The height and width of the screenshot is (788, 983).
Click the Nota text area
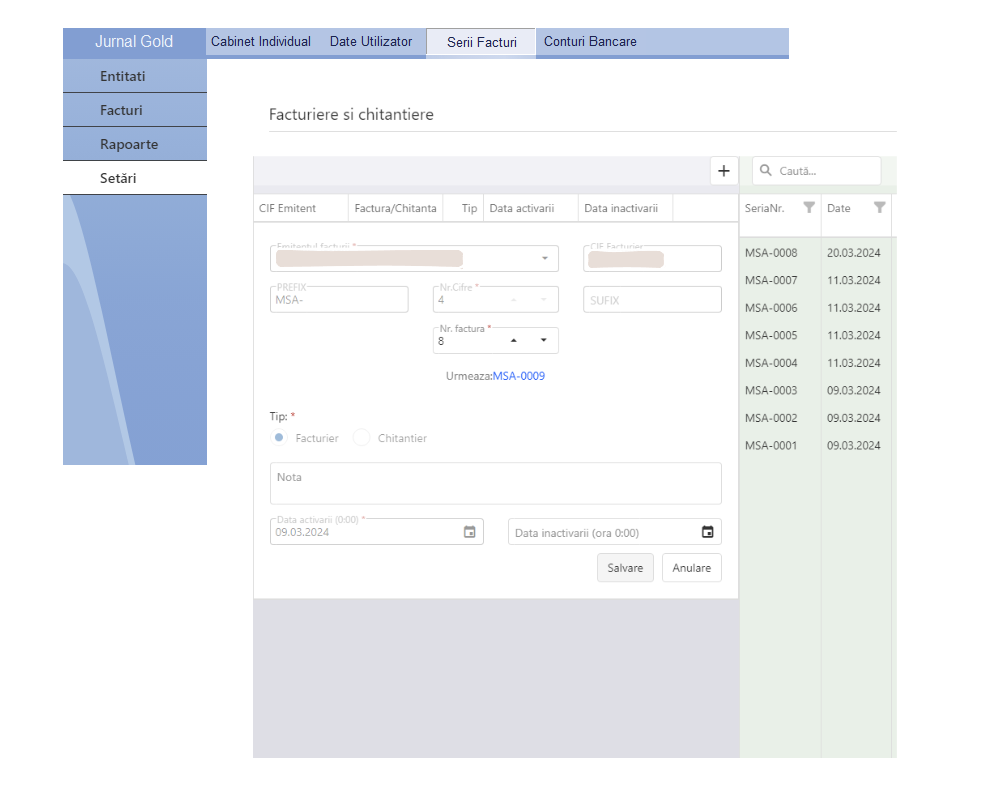495,483
